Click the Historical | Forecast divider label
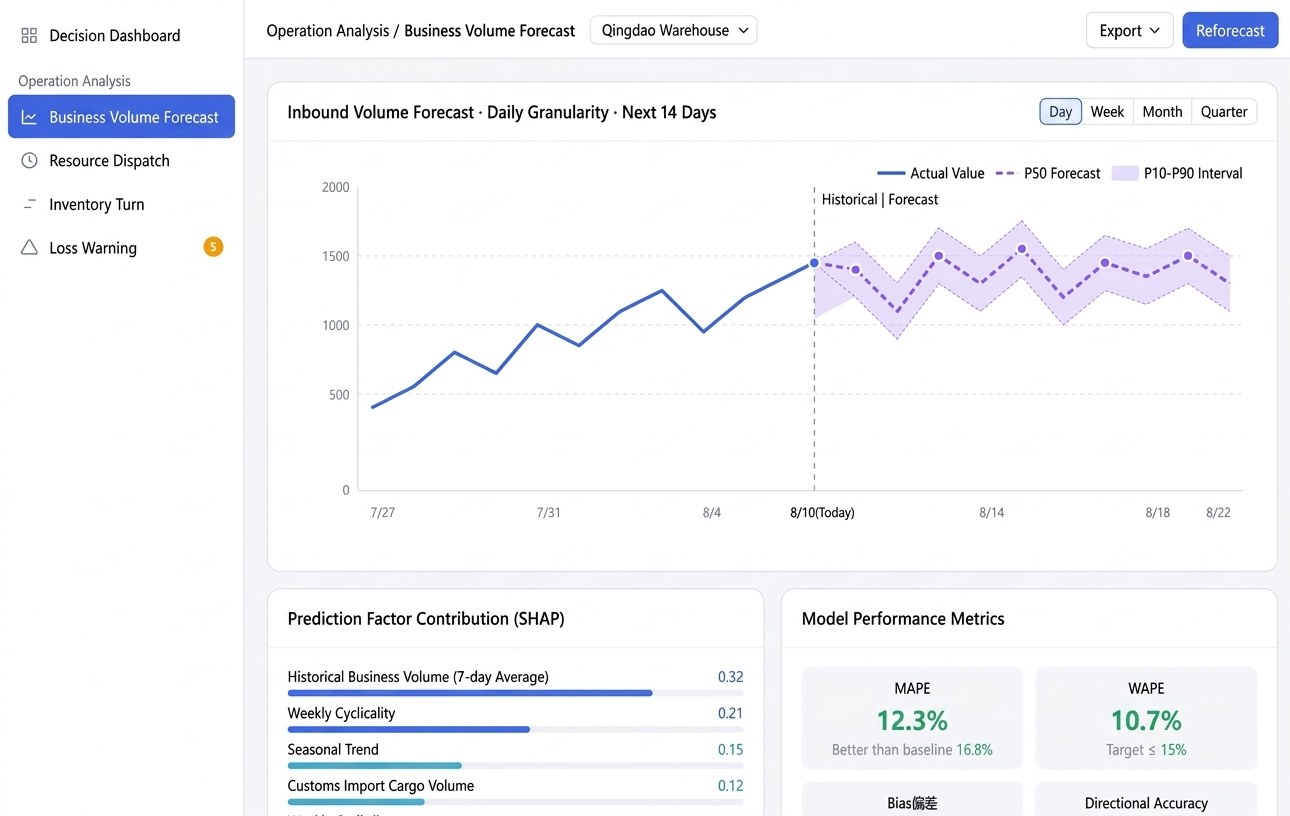 coord(880,200)
